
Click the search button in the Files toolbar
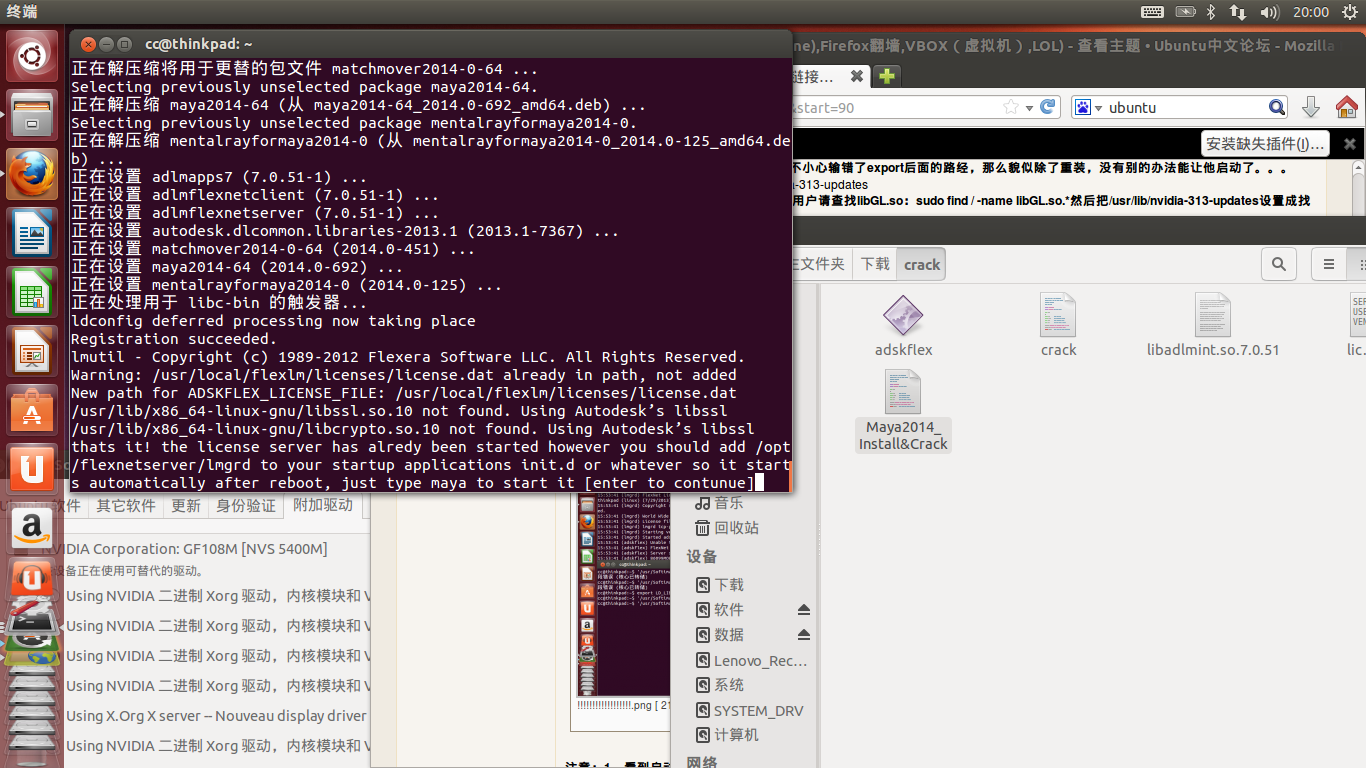(x=1279, y=264)
